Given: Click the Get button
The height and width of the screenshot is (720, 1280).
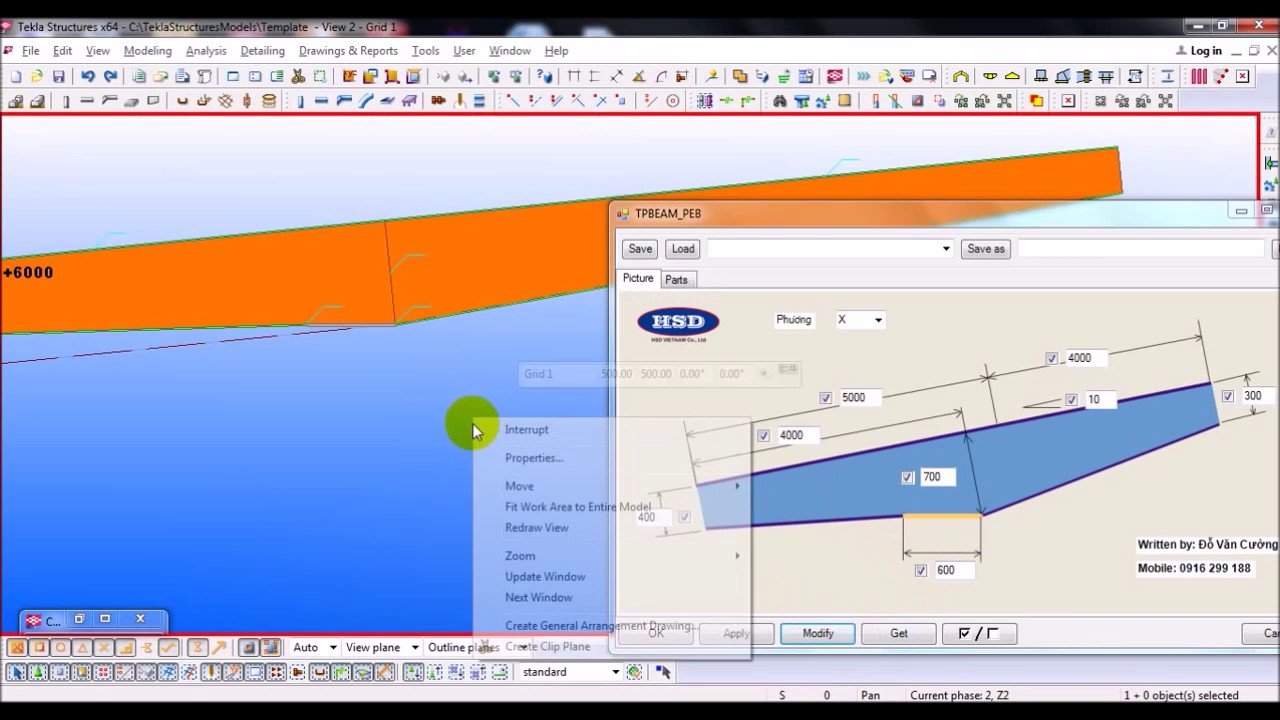Looking at the screenshot, I should [x=899, y=633].
